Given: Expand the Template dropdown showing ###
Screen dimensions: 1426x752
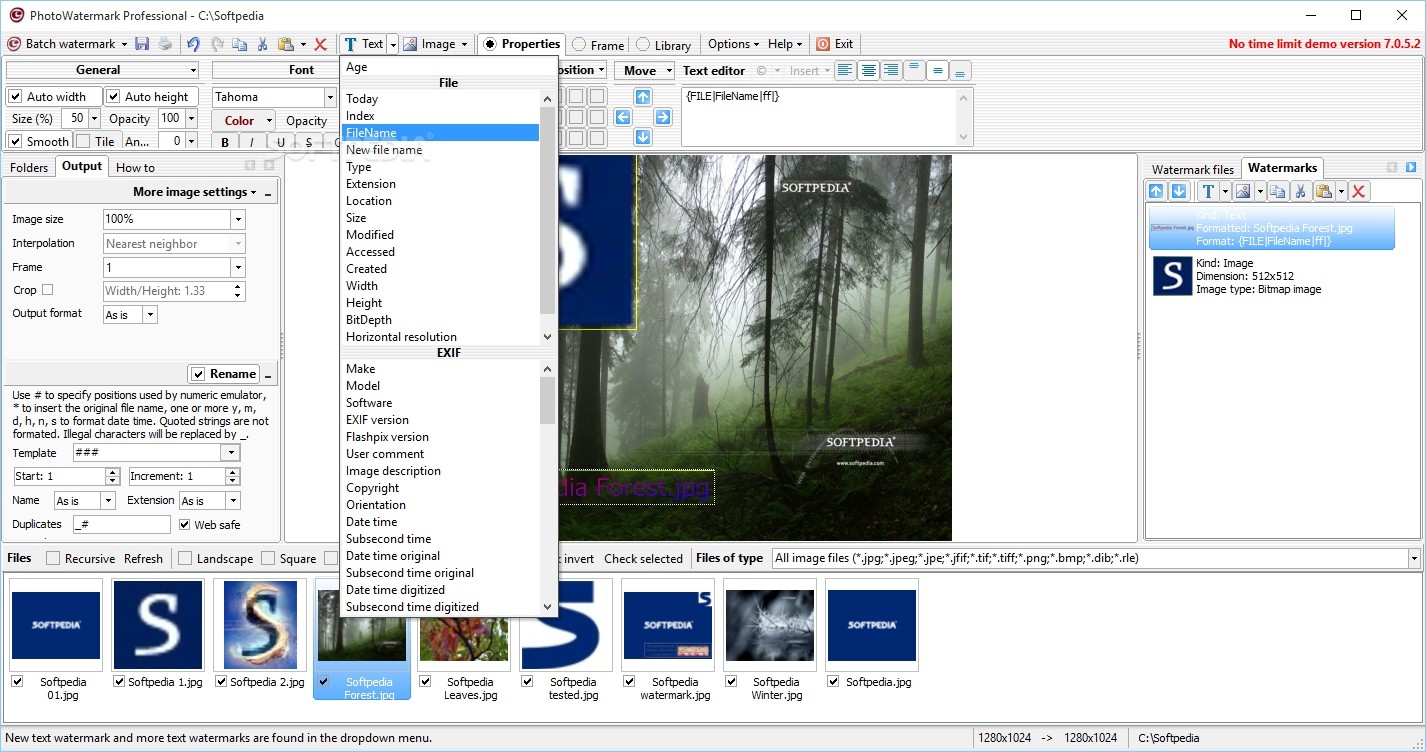Looking at the screenshot, I should (x=231, y=453).
